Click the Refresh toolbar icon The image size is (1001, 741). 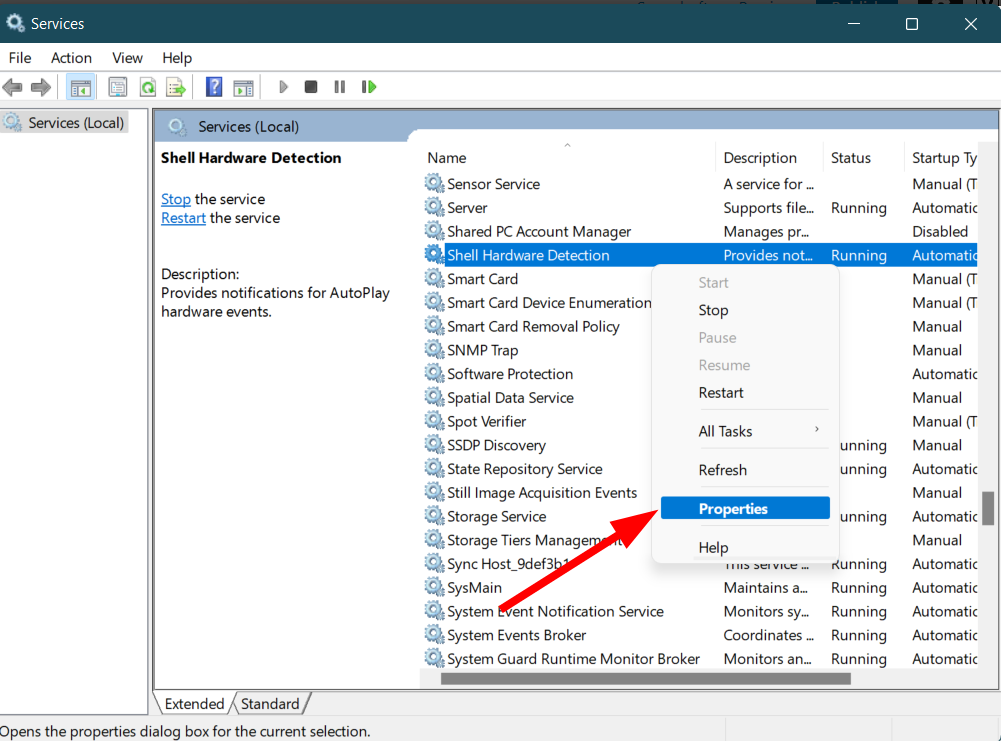pyautogui.click(x=147, y=87)
